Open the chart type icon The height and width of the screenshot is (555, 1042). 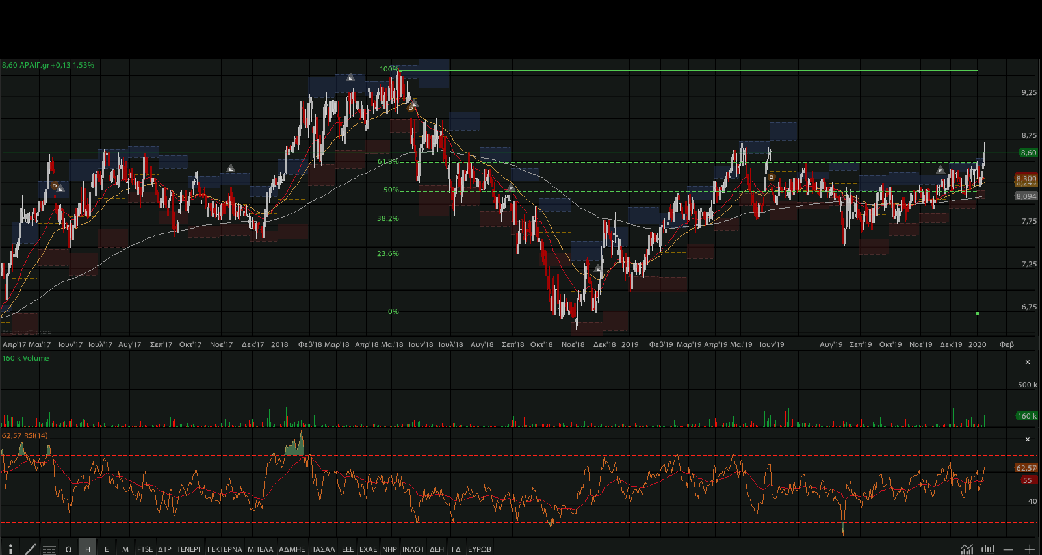click(967, 549)
